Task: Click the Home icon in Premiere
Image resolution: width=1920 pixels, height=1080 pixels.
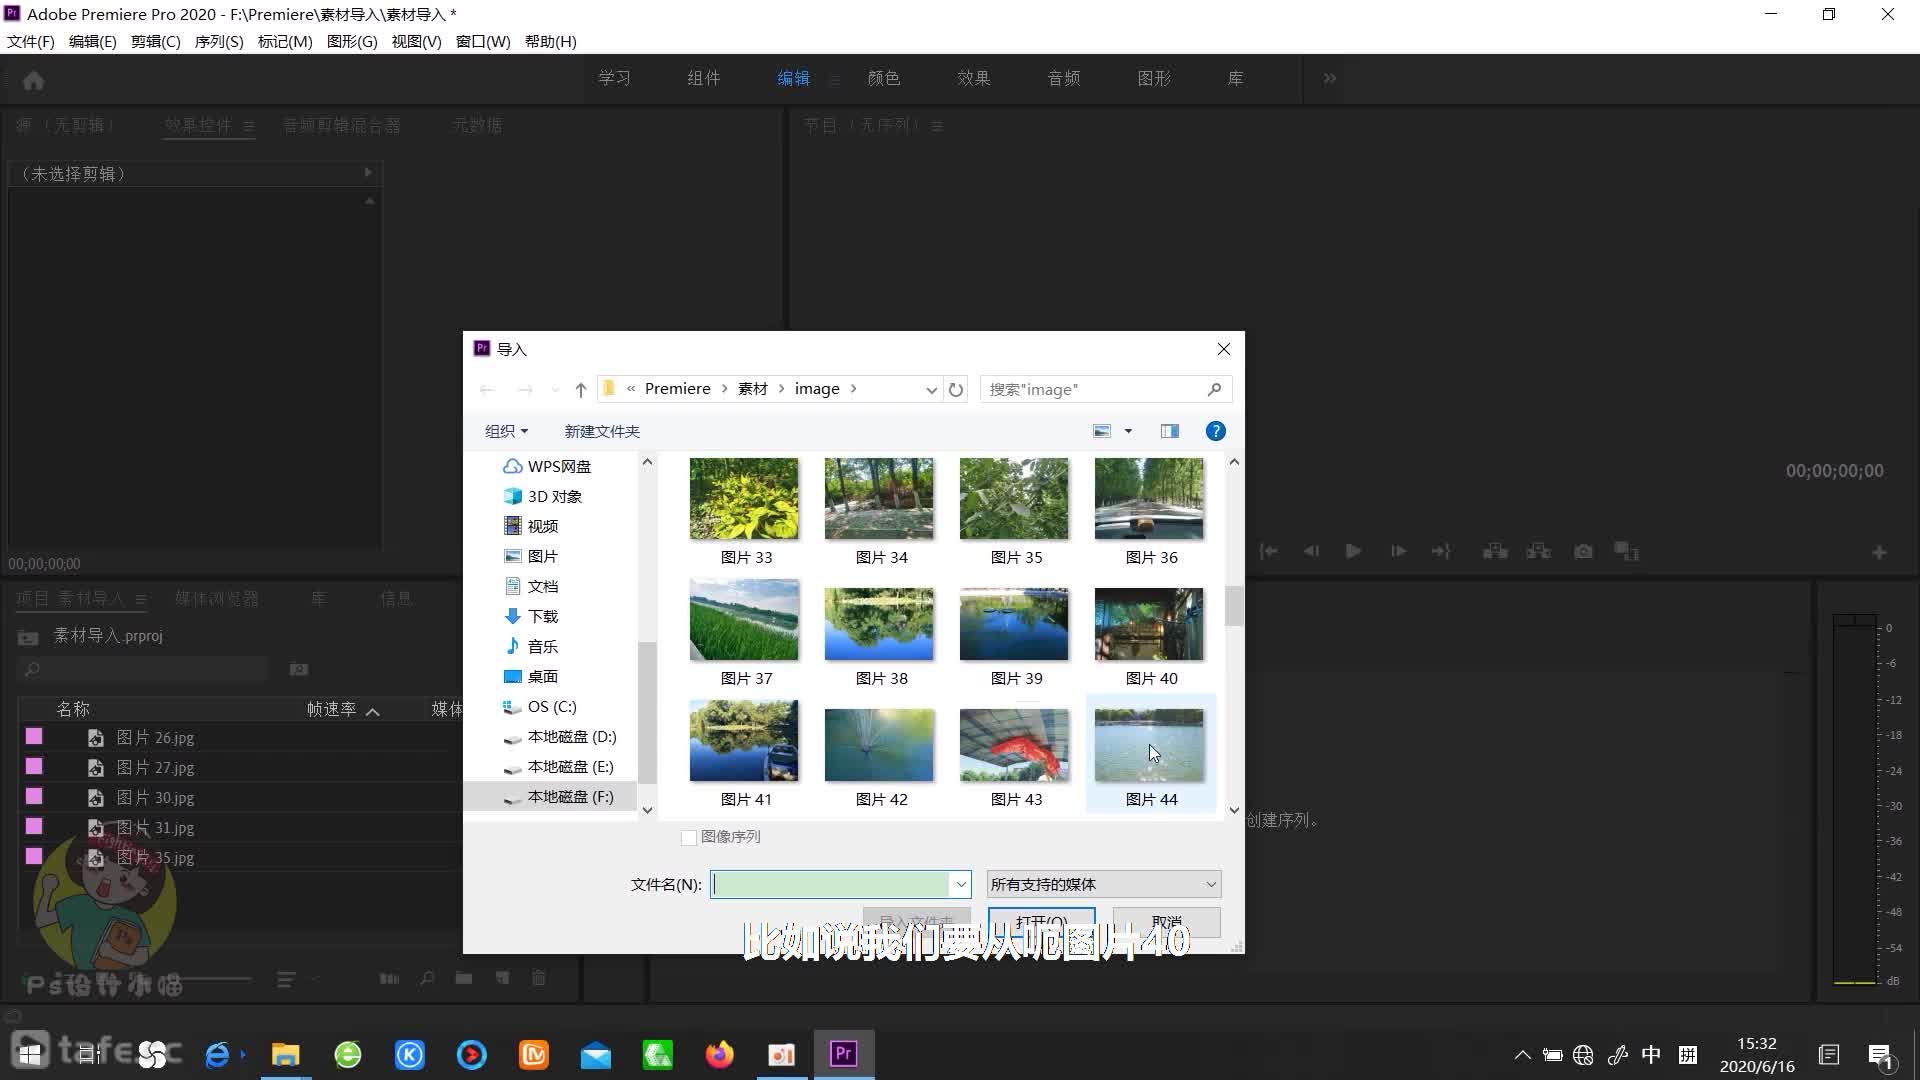Action: point(33,80)
